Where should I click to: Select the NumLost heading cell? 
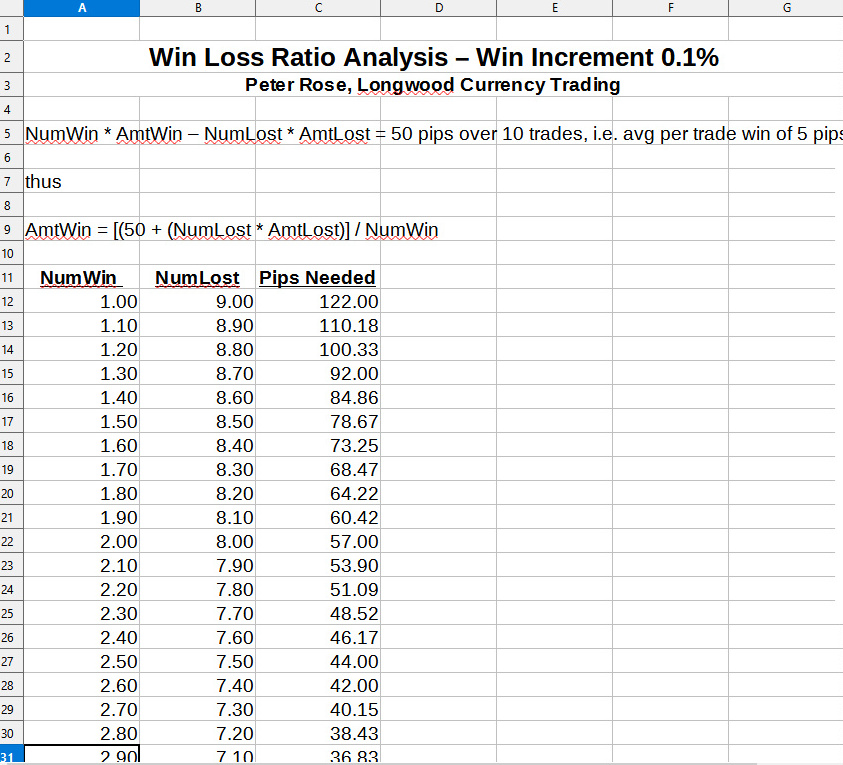click(x=198, y=278)
